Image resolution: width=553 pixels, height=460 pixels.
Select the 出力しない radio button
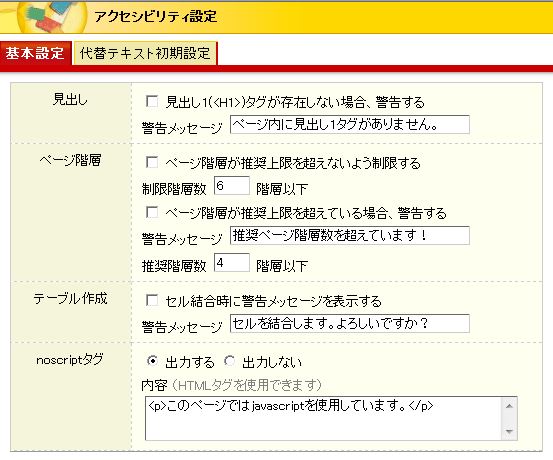230,361
